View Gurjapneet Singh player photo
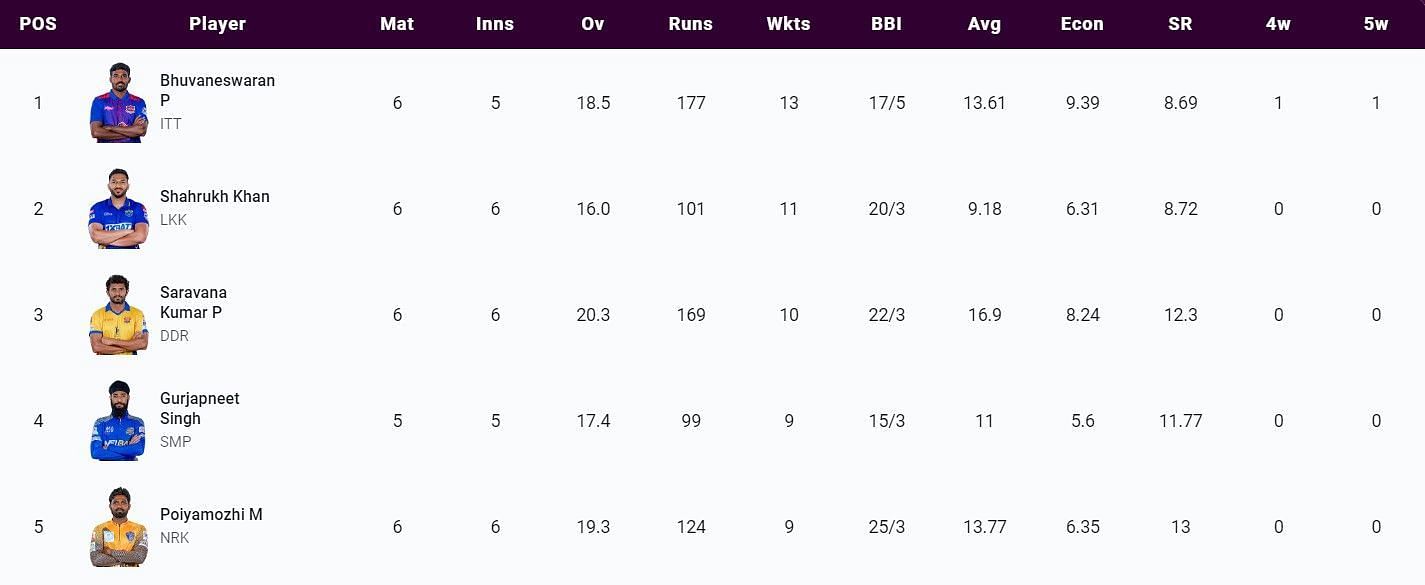 coord(118,421)
